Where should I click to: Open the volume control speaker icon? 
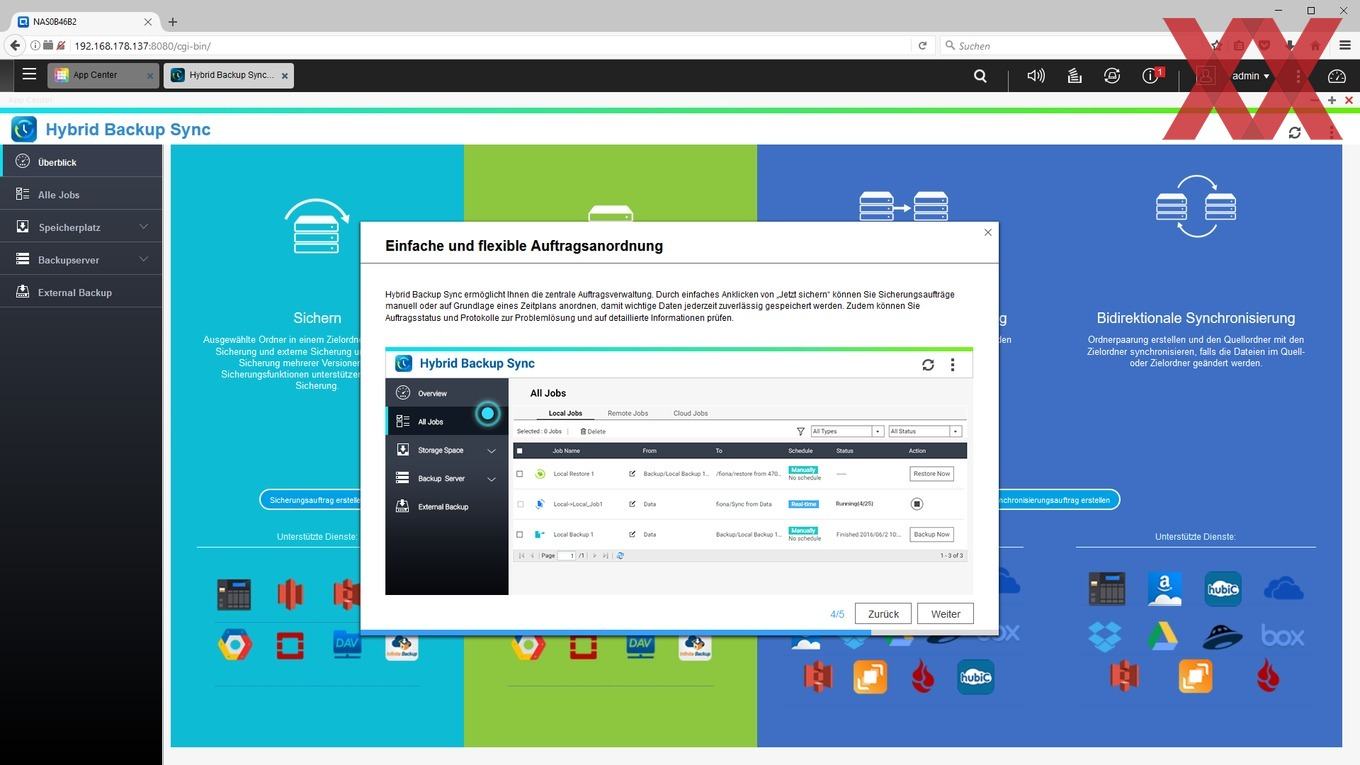(1036, 75)
